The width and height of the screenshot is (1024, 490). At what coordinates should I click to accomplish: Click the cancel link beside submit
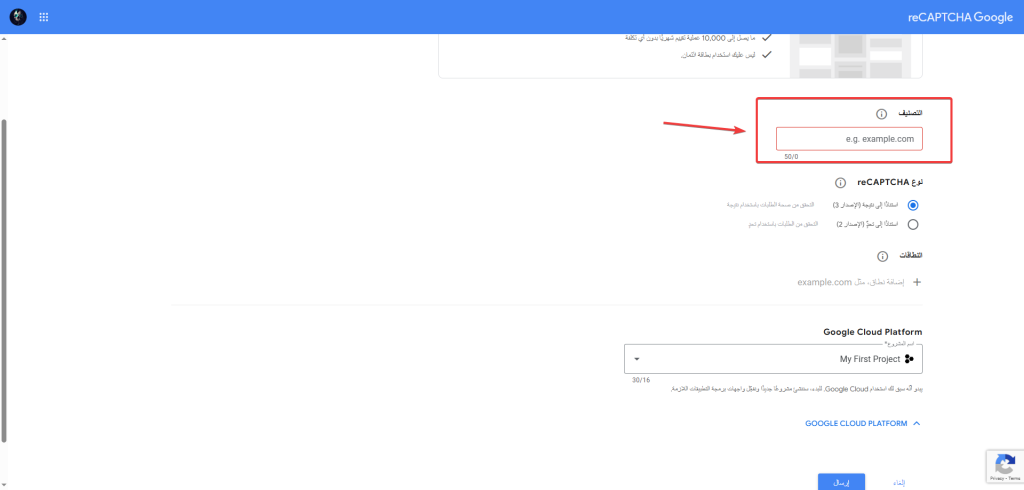click(x=898, y=482)
